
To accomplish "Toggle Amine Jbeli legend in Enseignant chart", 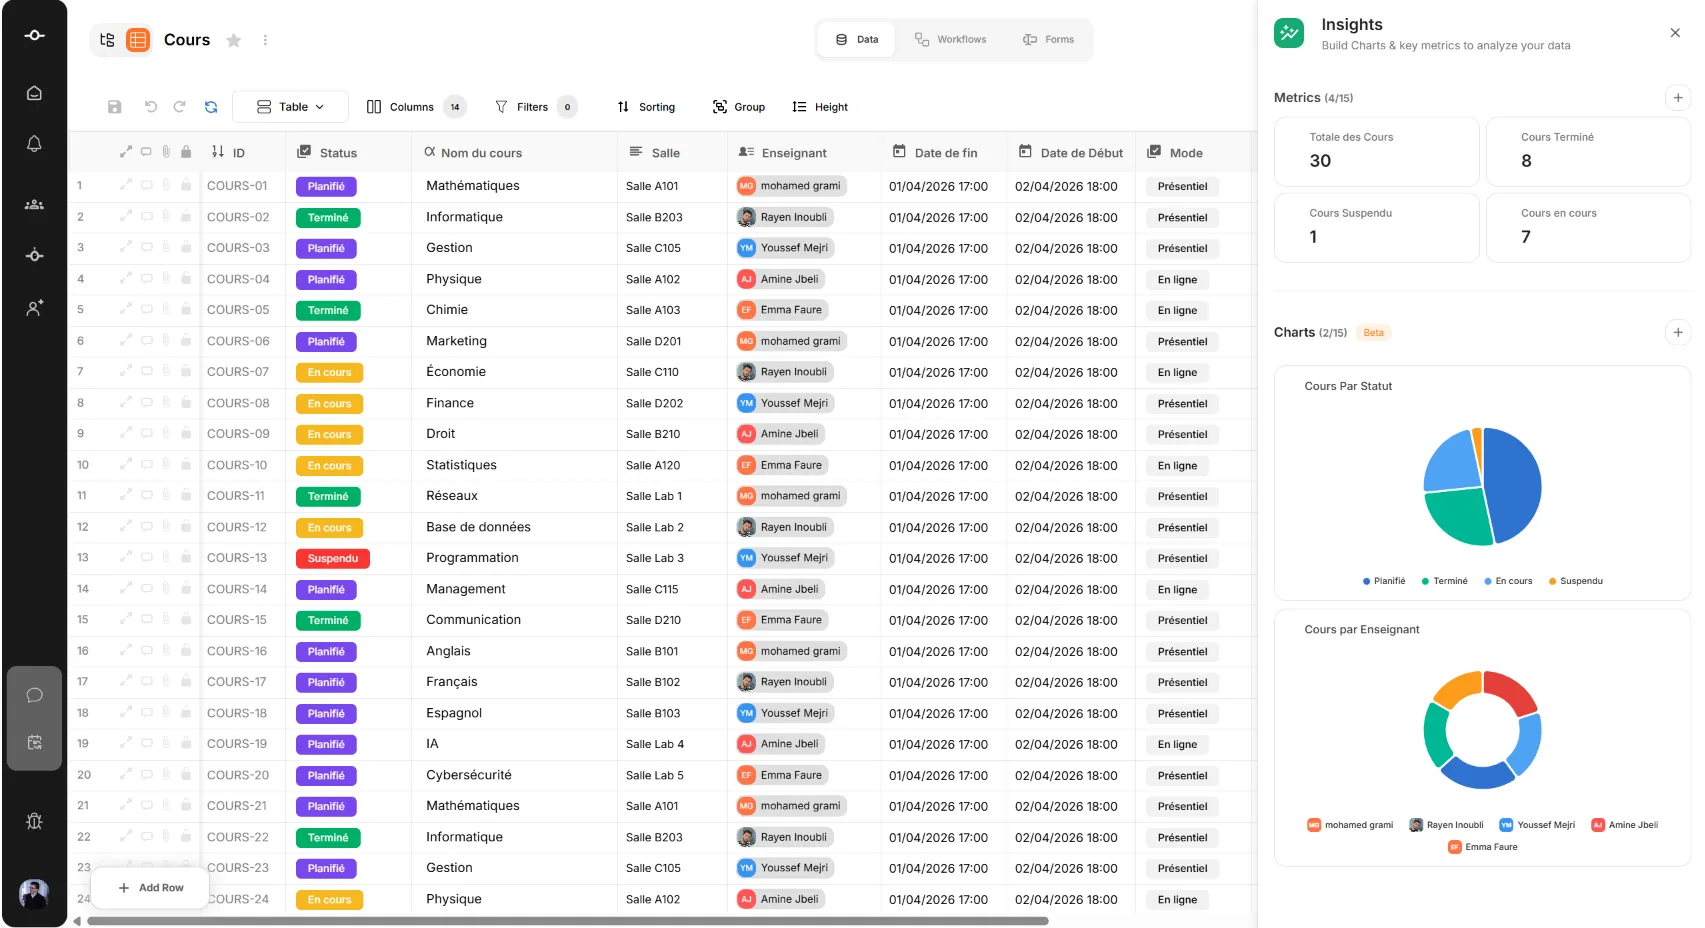I will (1625, 825).
